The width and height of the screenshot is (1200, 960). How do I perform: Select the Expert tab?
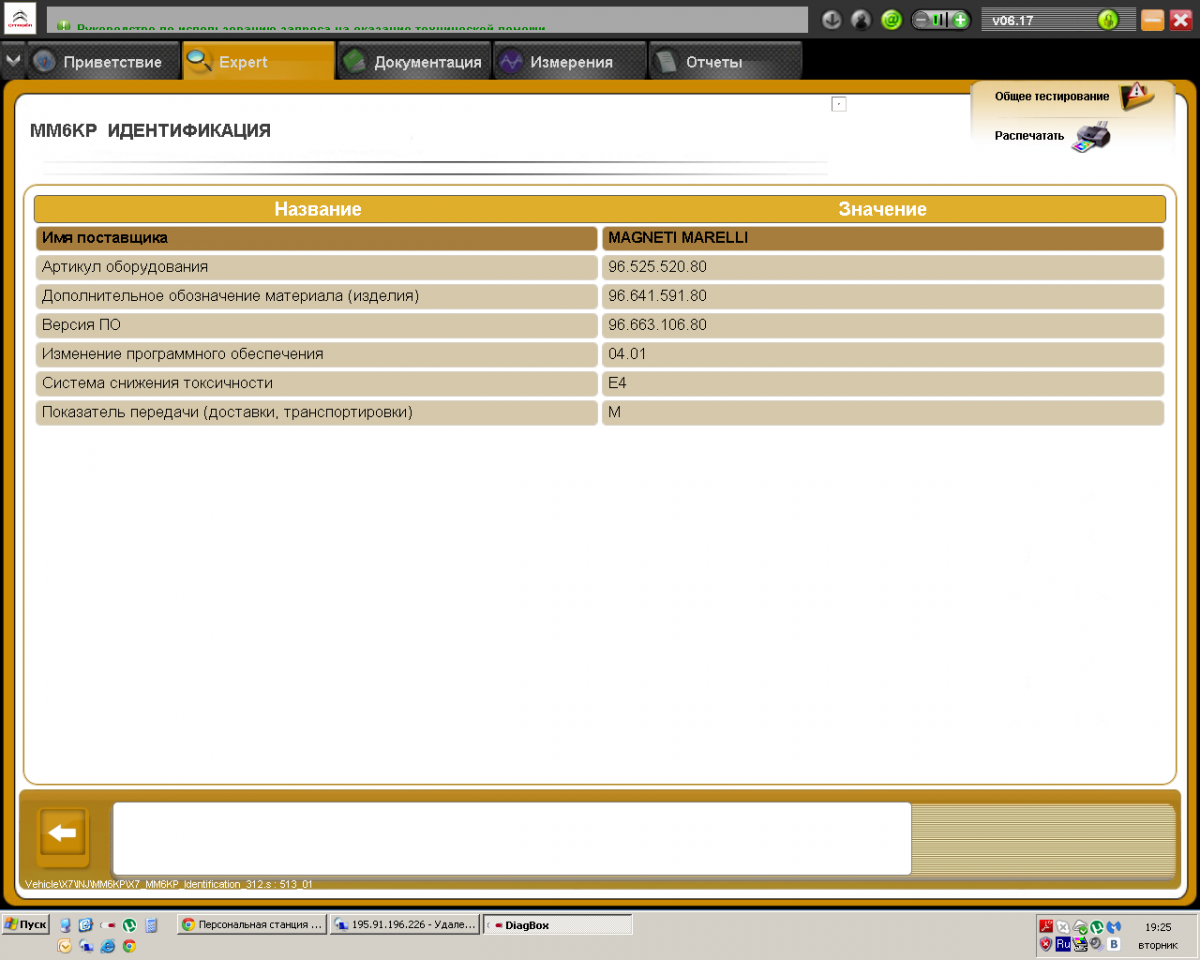click(x=259, y=62)
